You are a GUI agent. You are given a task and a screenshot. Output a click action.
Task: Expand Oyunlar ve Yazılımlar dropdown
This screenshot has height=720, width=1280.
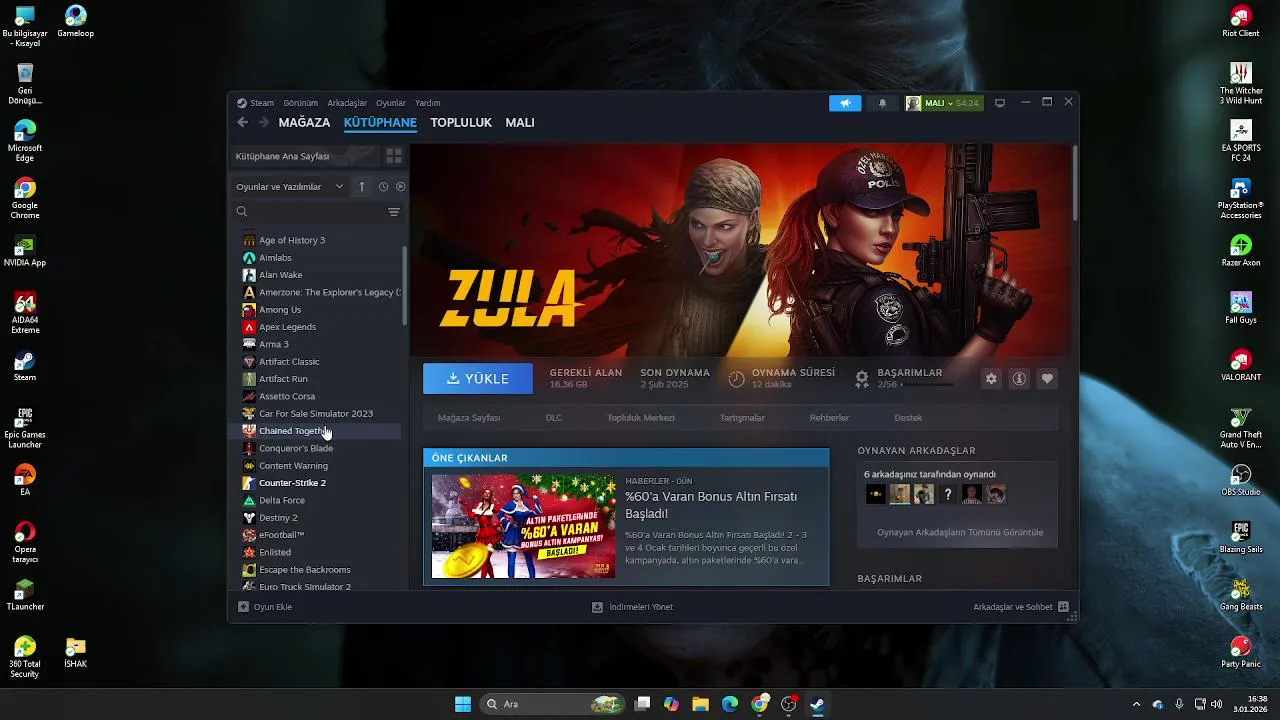[x=289, y=187]
